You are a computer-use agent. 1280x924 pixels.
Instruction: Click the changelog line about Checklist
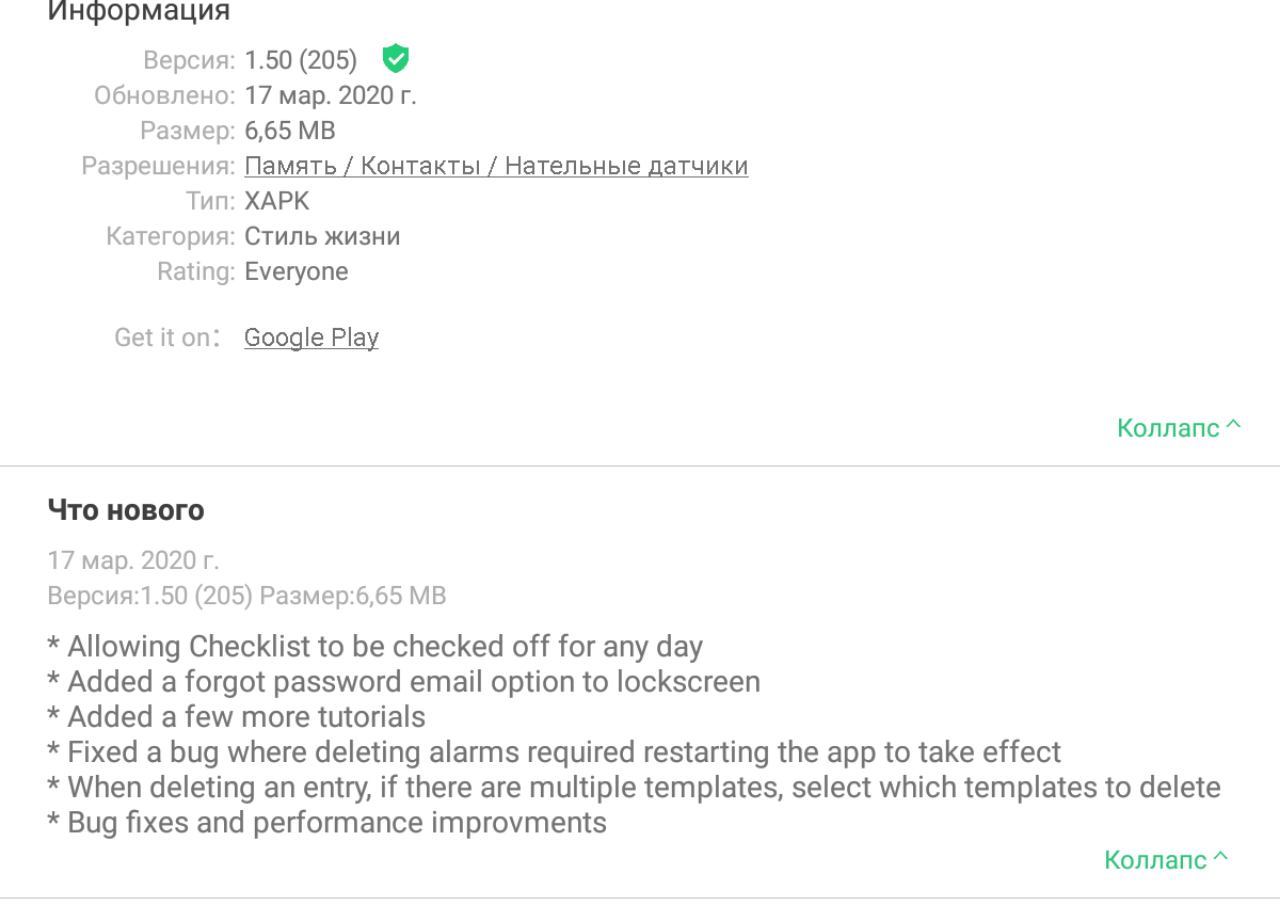pyautogui.click(x=375, y=647)
